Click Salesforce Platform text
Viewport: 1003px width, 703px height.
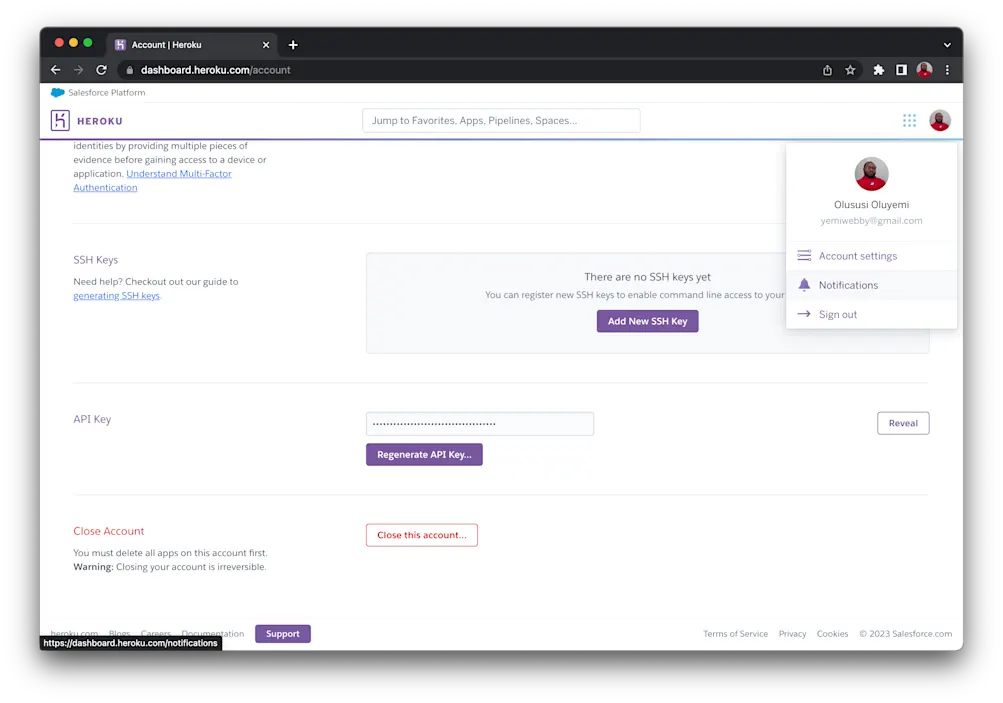point(107,93)
